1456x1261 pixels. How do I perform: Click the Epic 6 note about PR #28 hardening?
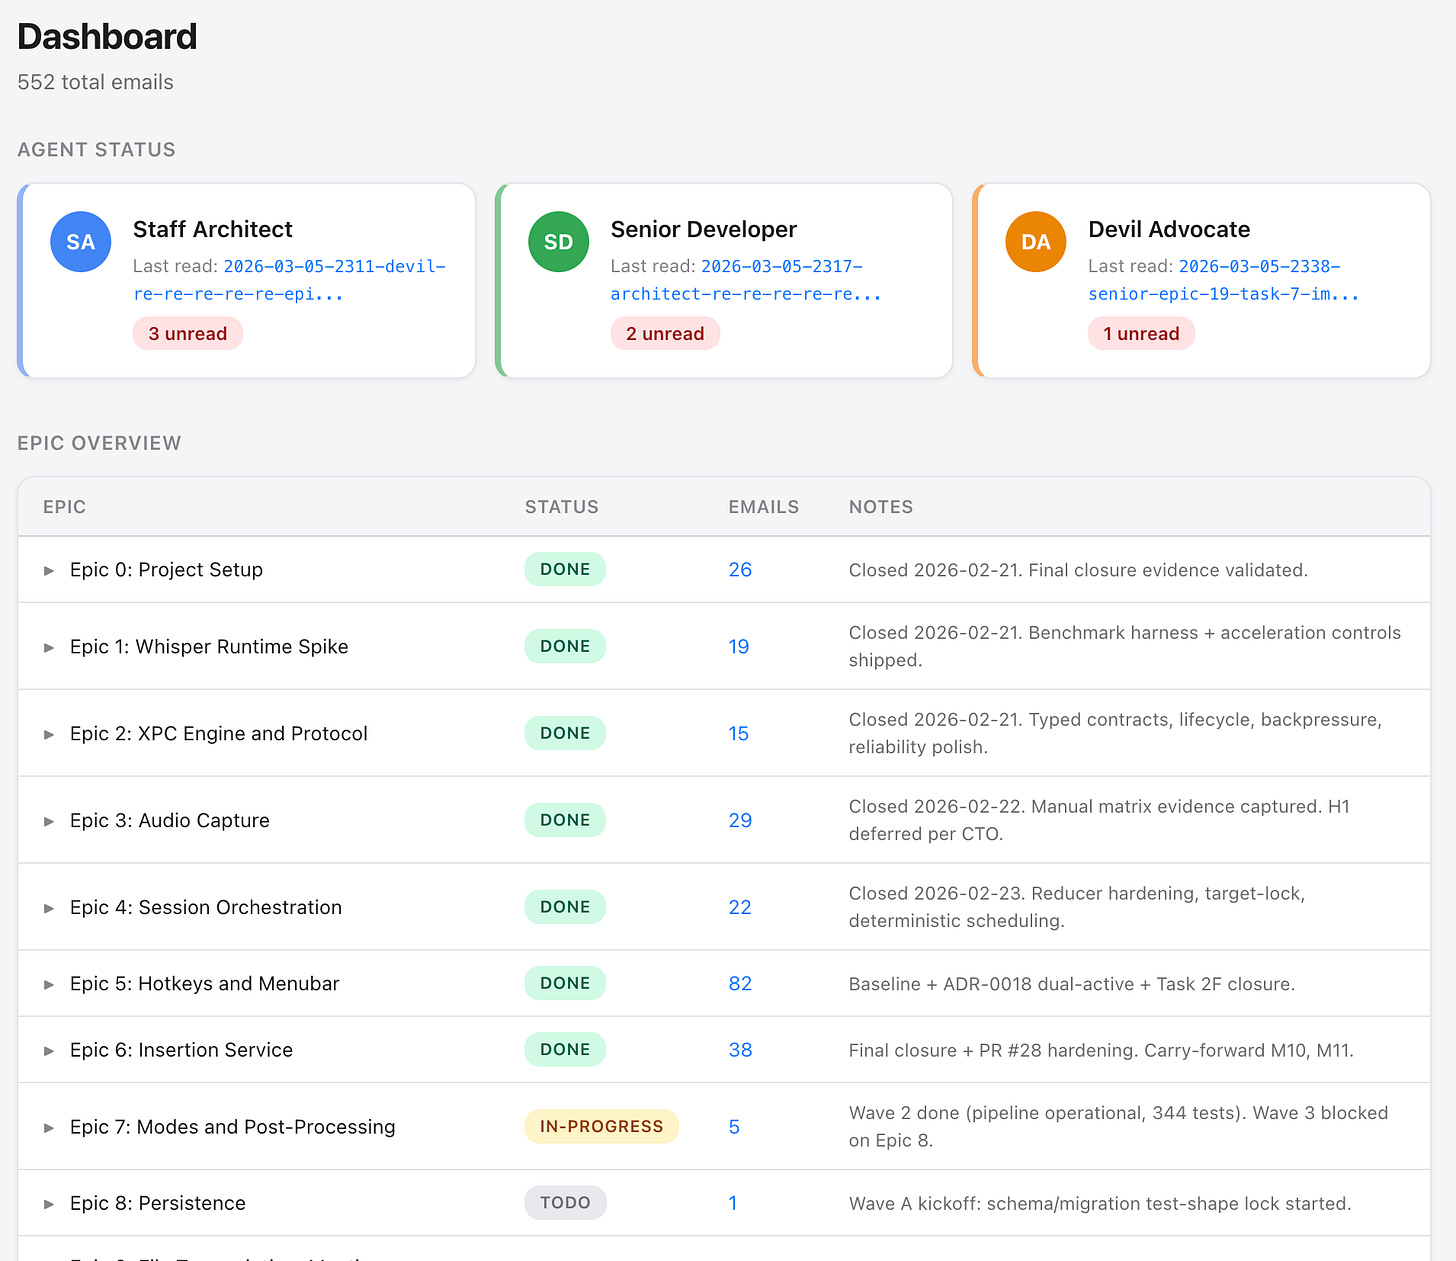1102,1051
